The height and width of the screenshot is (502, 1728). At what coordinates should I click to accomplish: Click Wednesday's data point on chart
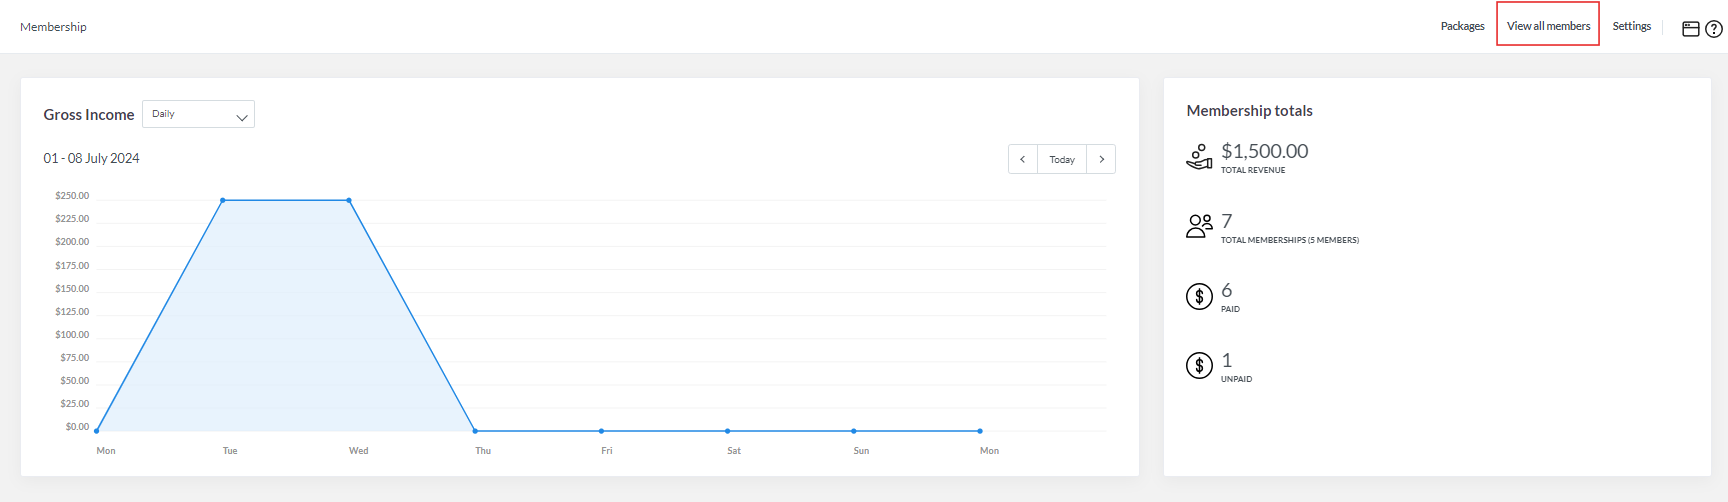click(x=349, y=200)
